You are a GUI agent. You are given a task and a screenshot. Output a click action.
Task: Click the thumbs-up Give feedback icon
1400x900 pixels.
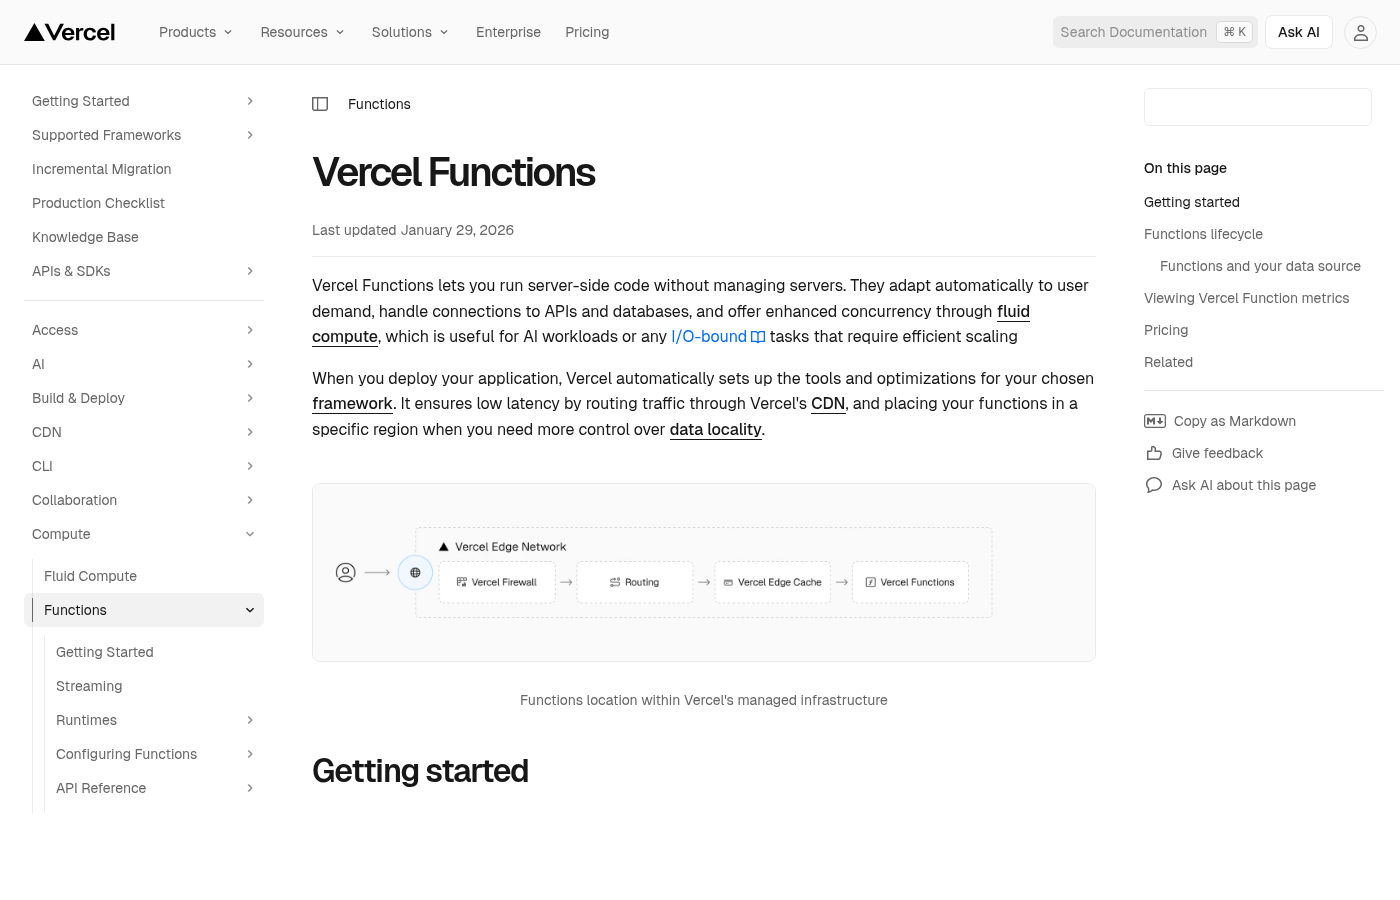[x=1153, y=453]
